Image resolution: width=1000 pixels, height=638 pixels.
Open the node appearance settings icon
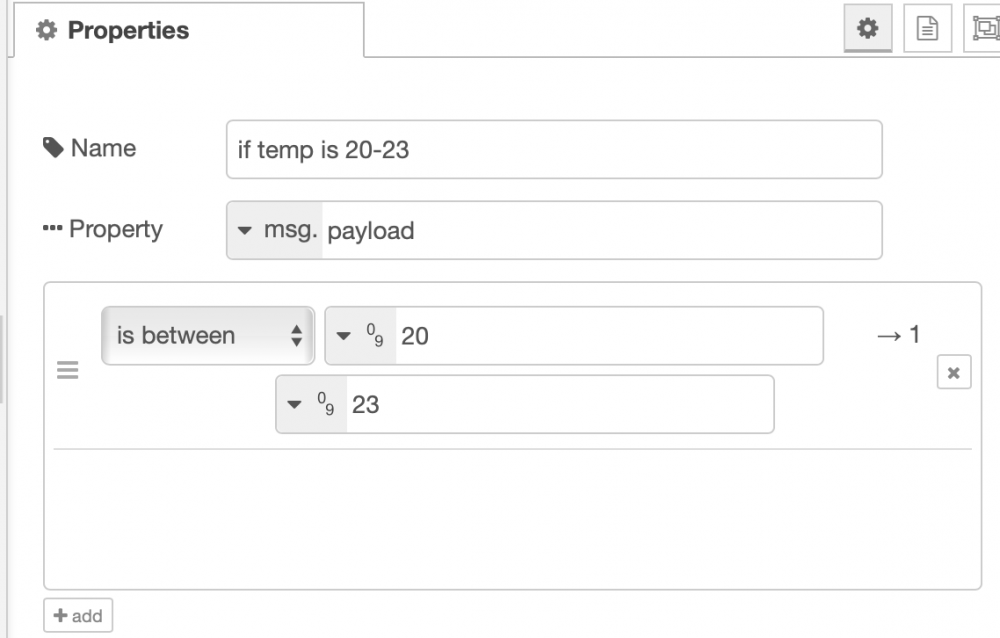tap(981, 30)
